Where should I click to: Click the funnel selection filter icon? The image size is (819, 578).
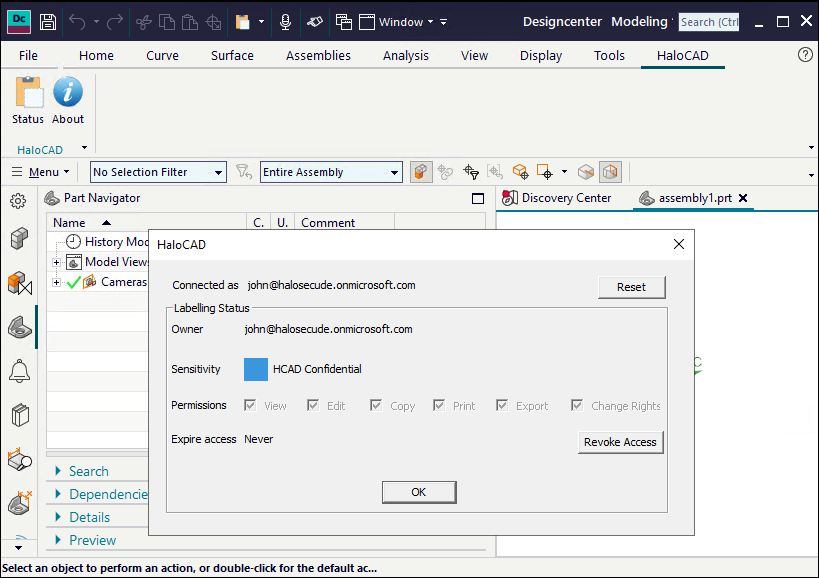[243, 171]
